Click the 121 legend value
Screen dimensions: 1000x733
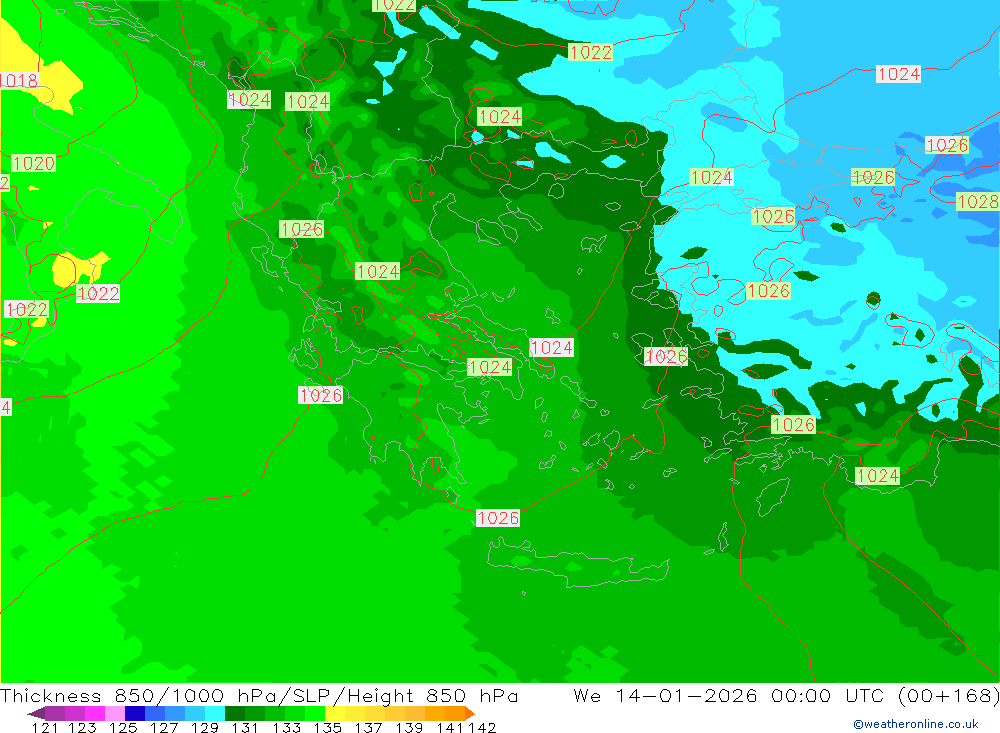pyautogui.click(x=45, y=727)
